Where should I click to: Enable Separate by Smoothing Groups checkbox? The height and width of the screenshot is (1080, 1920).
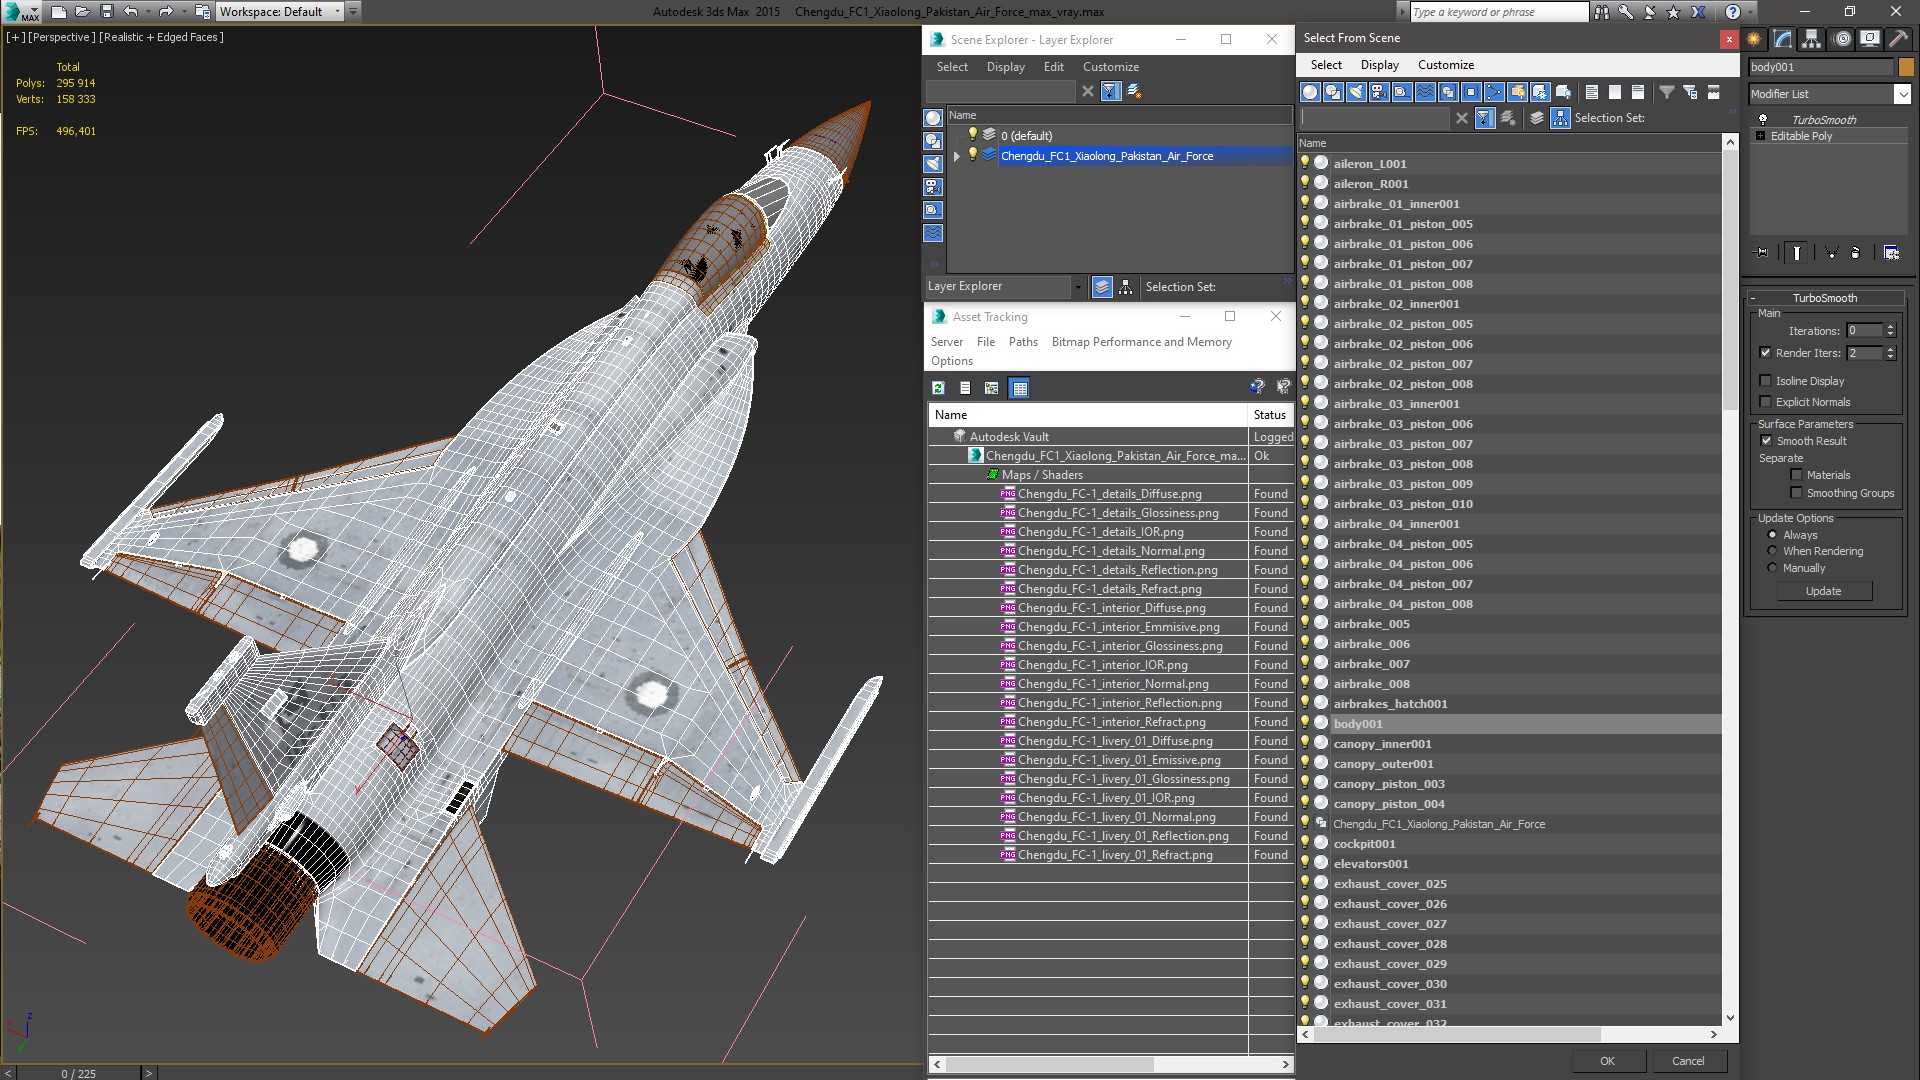[x=1796, y=493]
